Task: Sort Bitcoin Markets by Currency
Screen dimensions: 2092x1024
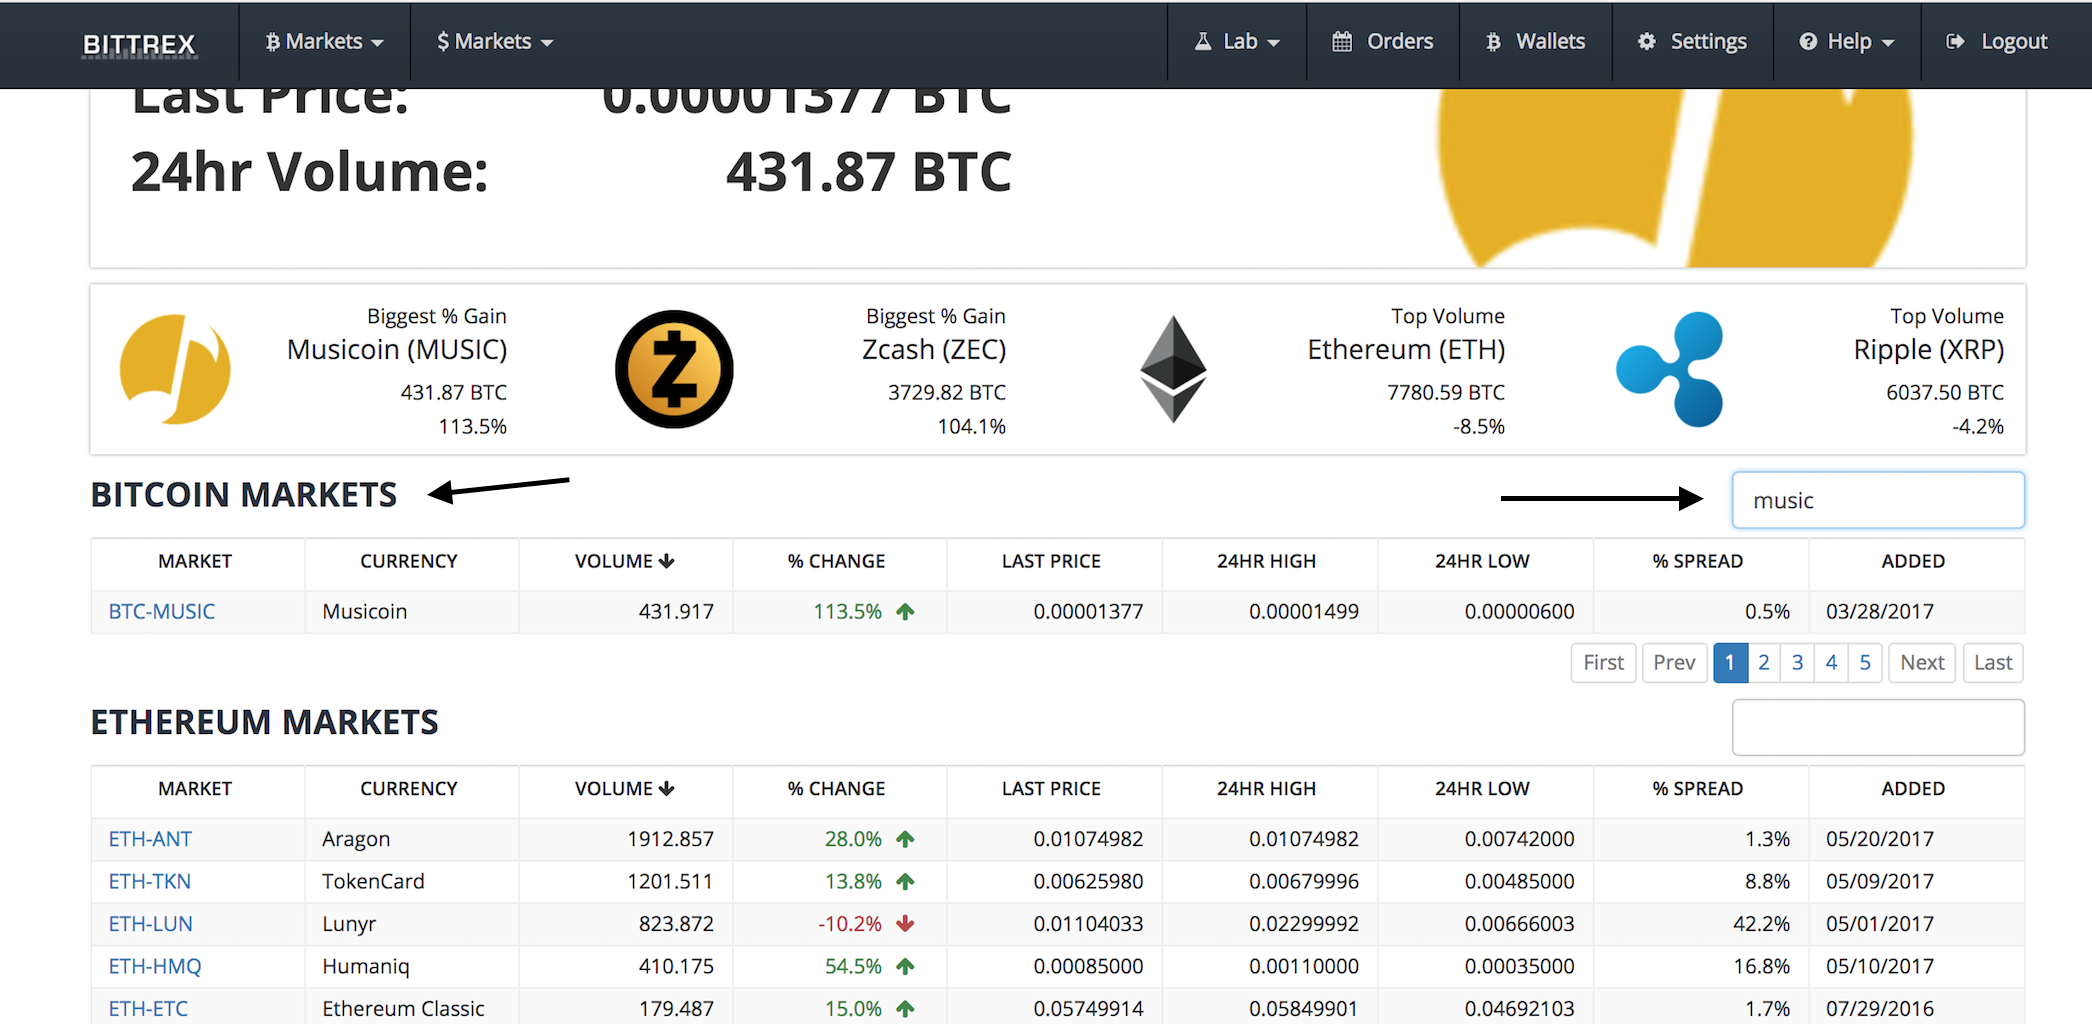Action: tap(409, 561)
